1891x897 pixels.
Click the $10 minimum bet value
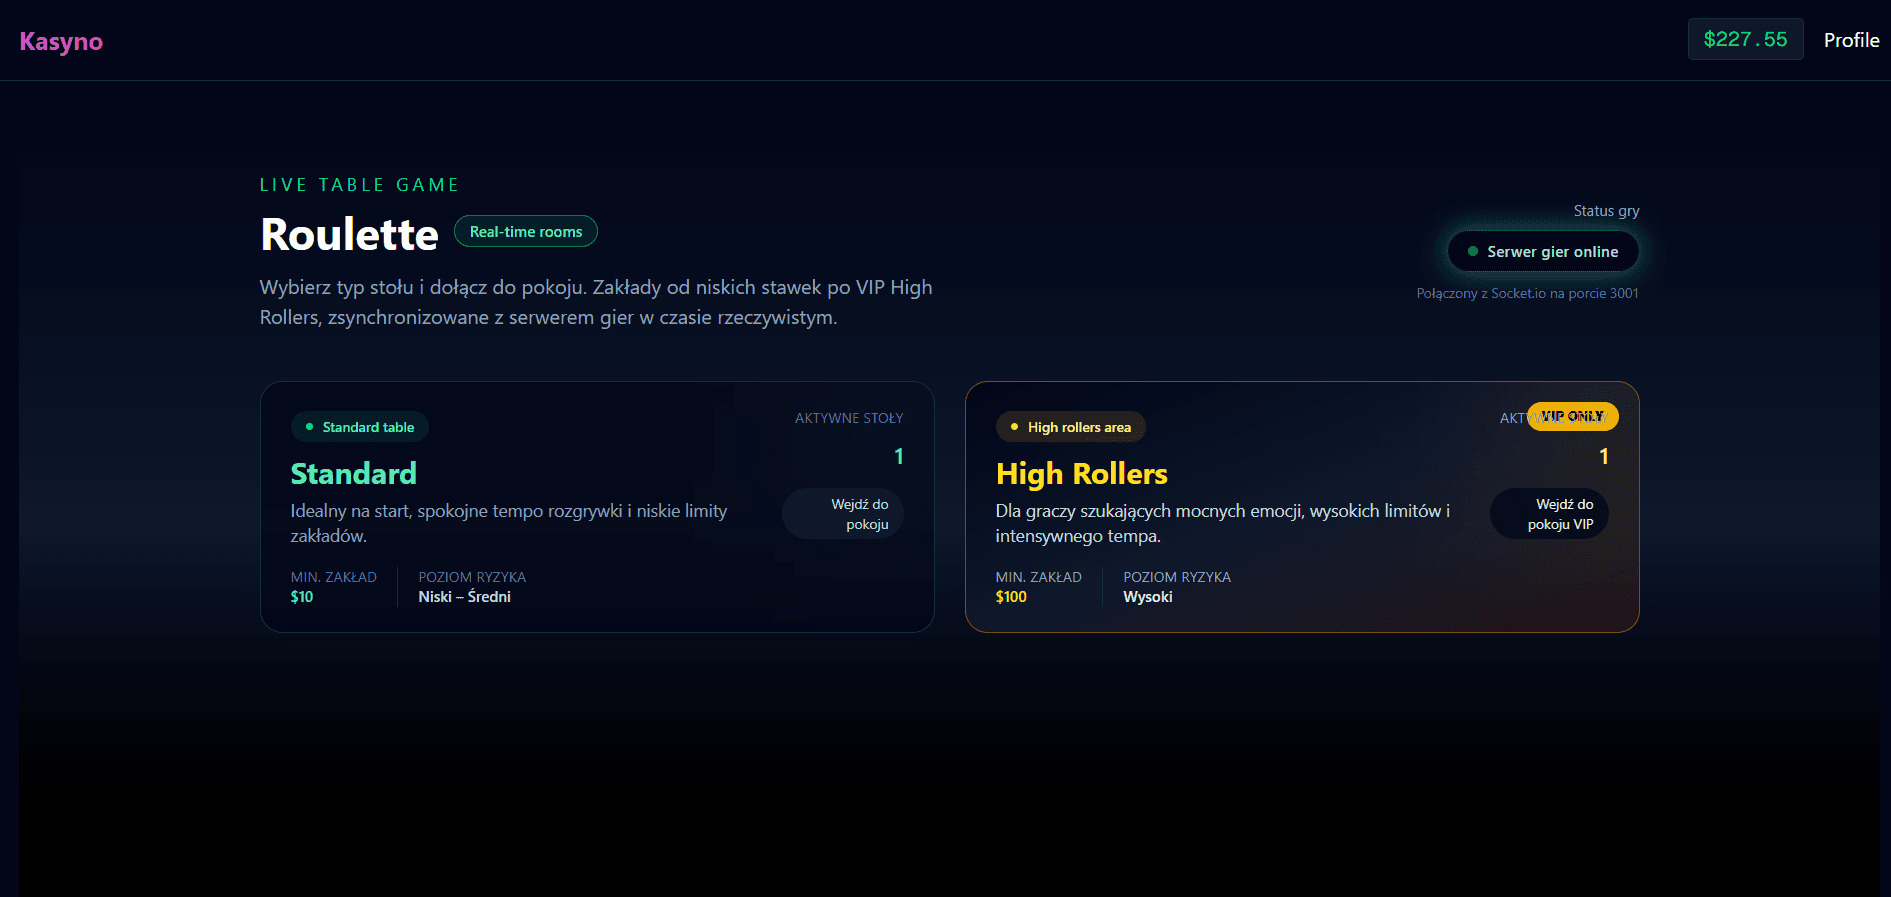(302, 597)
